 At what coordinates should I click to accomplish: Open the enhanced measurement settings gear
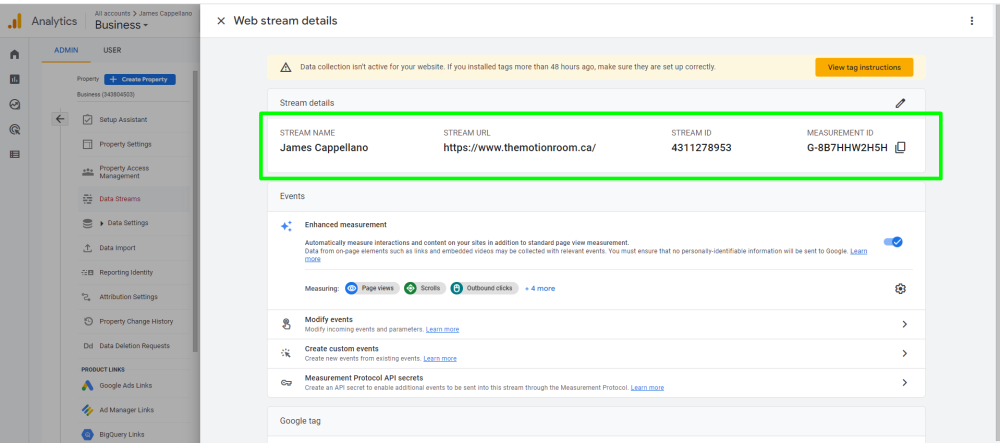[x=900, y=289]
